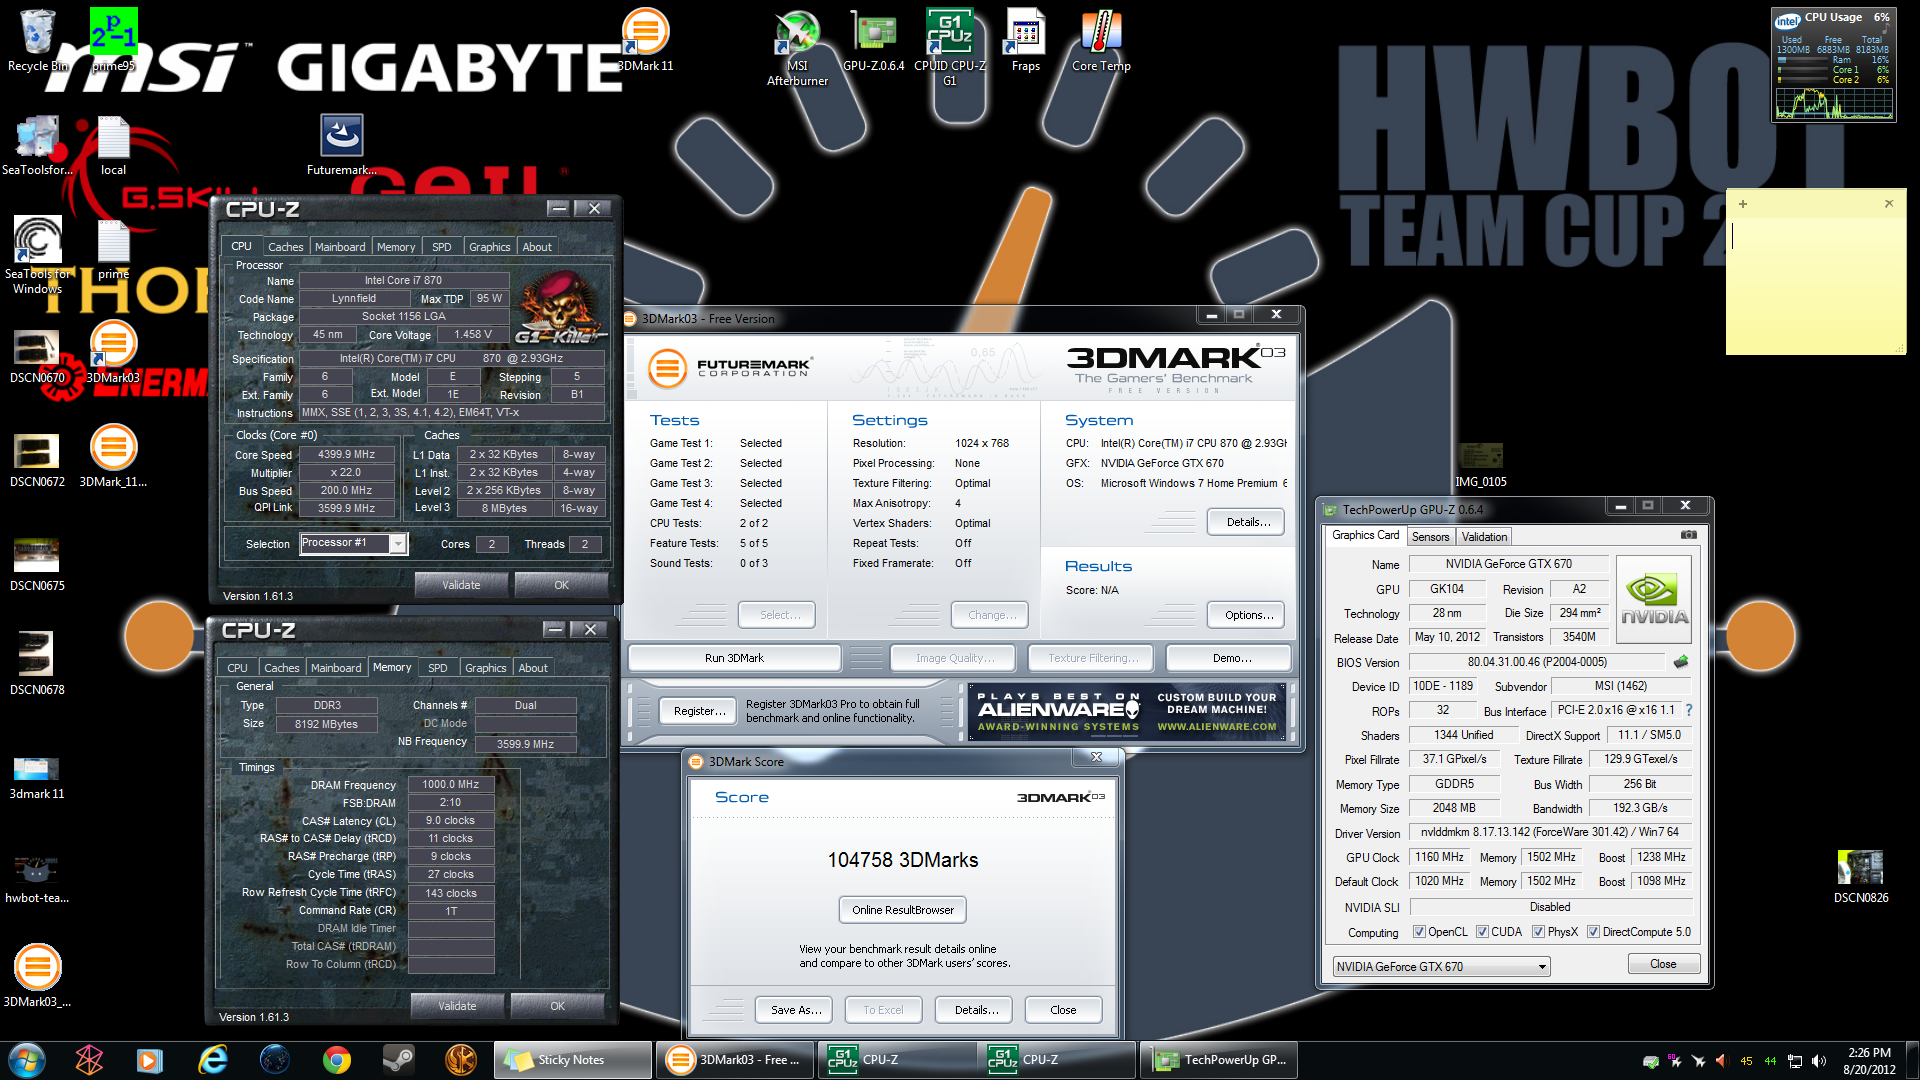Launch Google Chrome from the taskbar
Screen dimensions: 1920x1080
[337, 1059]
